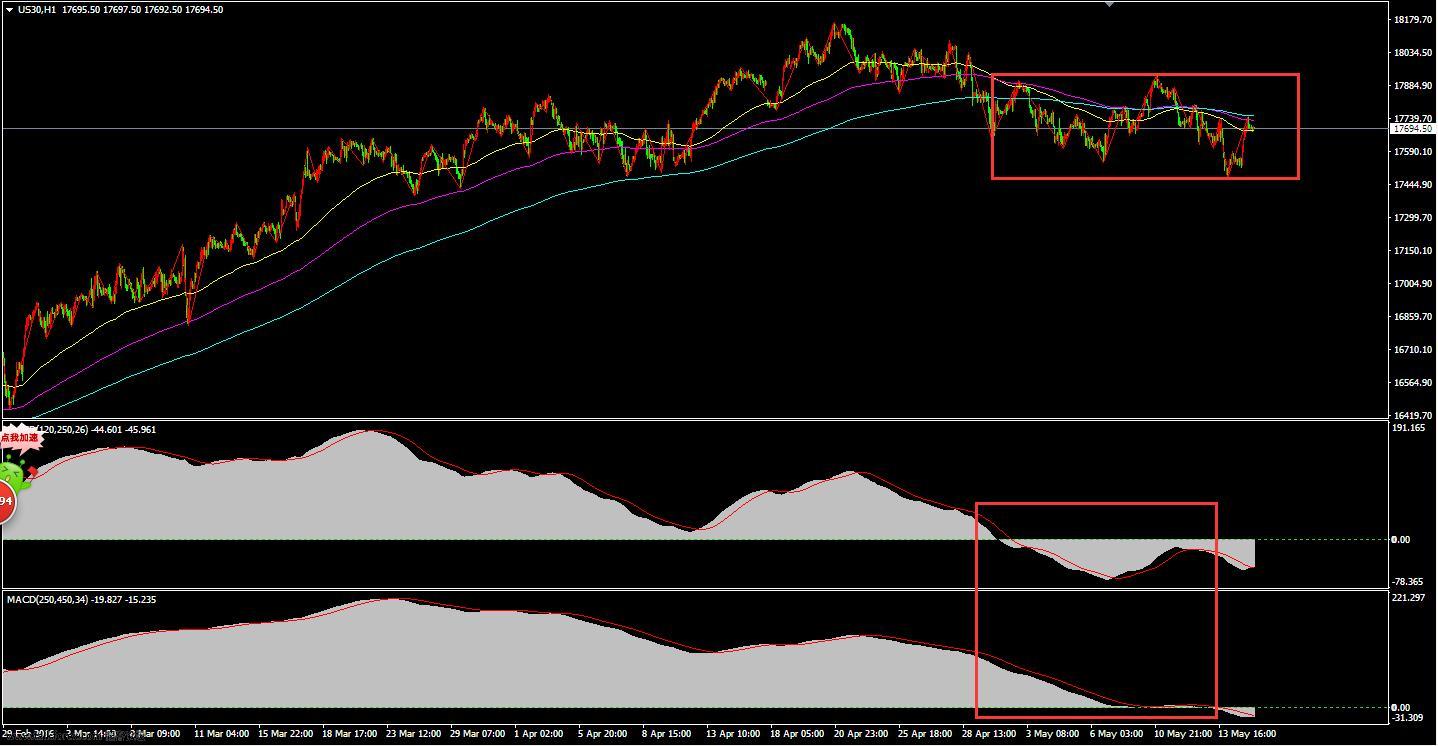Click the -31.309 lower MACD scale value

click(1408, 718)
